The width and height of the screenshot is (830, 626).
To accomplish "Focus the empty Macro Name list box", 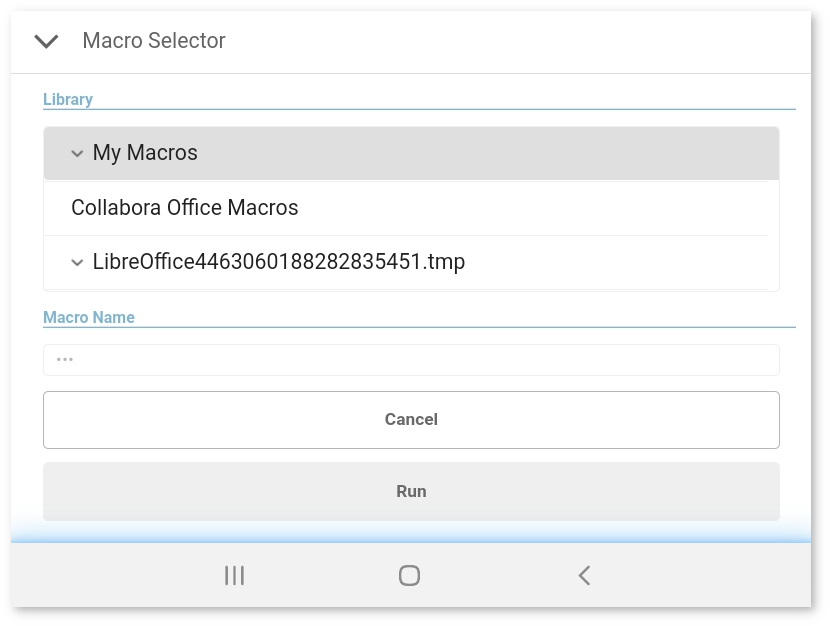I will [411, 360].
